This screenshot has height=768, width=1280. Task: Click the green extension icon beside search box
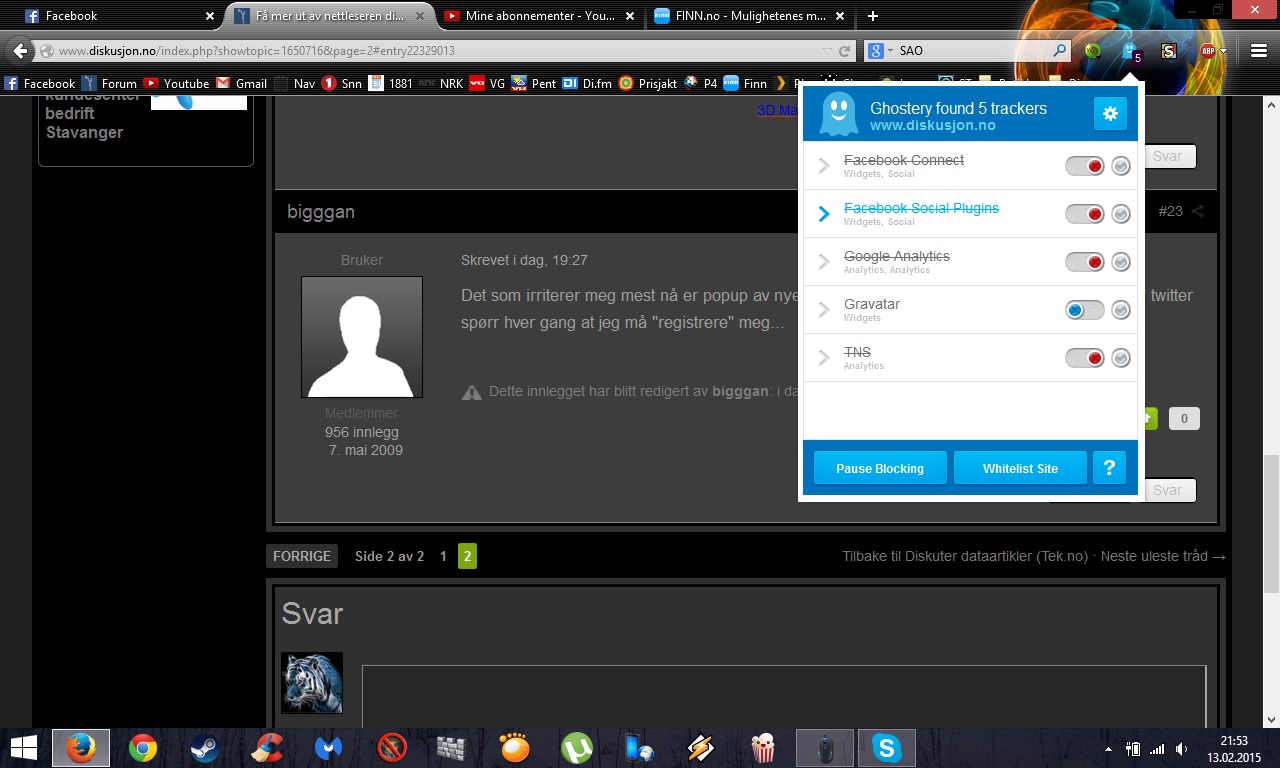[1093, 51]
